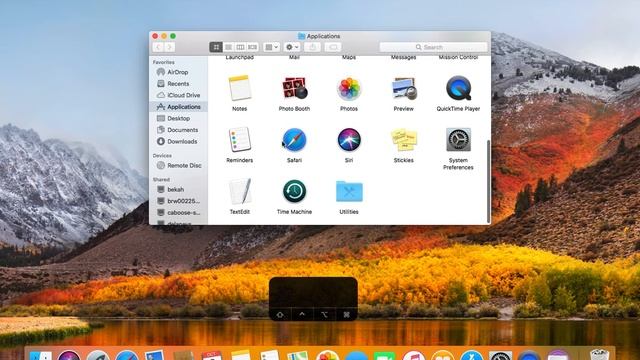Screen dimensions: 640x360
Task: Switch to list view
Action: pyautogui.click(x=228, y=47)
